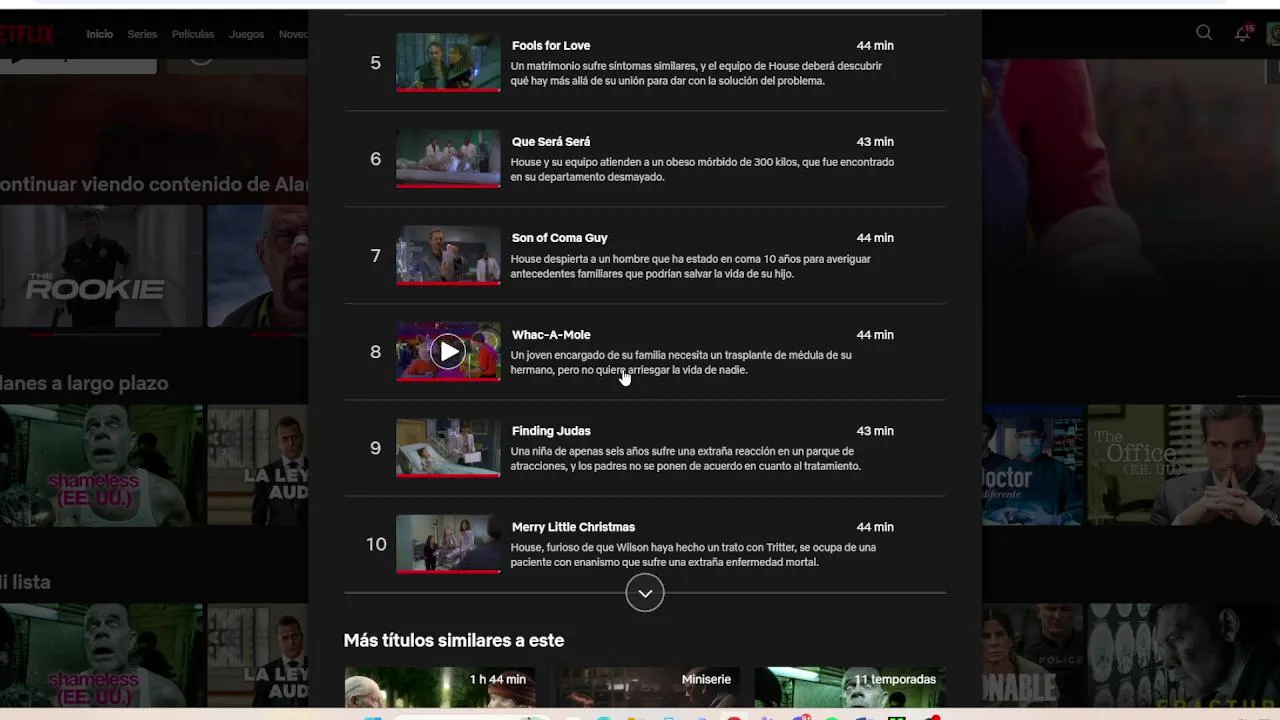Open Películas in the Netflix navigation
The image size is (1280, 720).
tap(193, 34)
